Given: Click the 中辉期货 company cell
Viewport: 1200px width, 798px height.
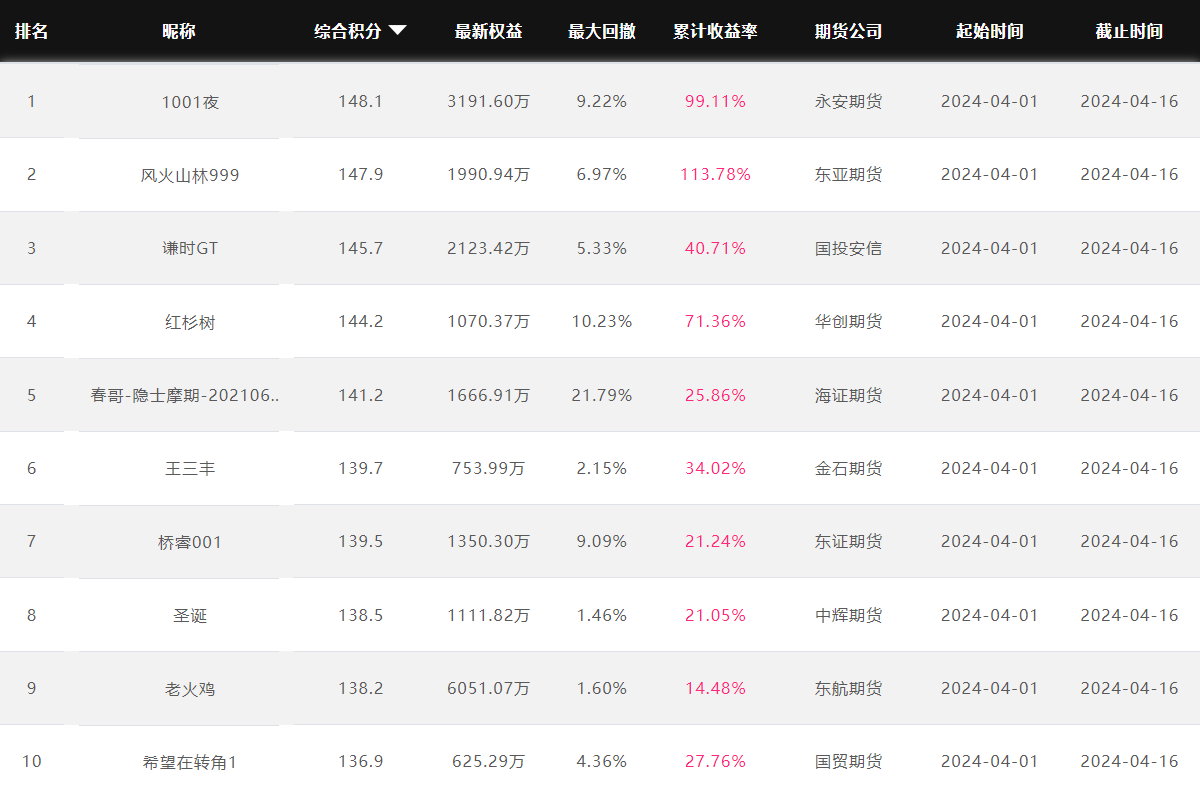Looking at the screenshot, I should tap(849, 615).
